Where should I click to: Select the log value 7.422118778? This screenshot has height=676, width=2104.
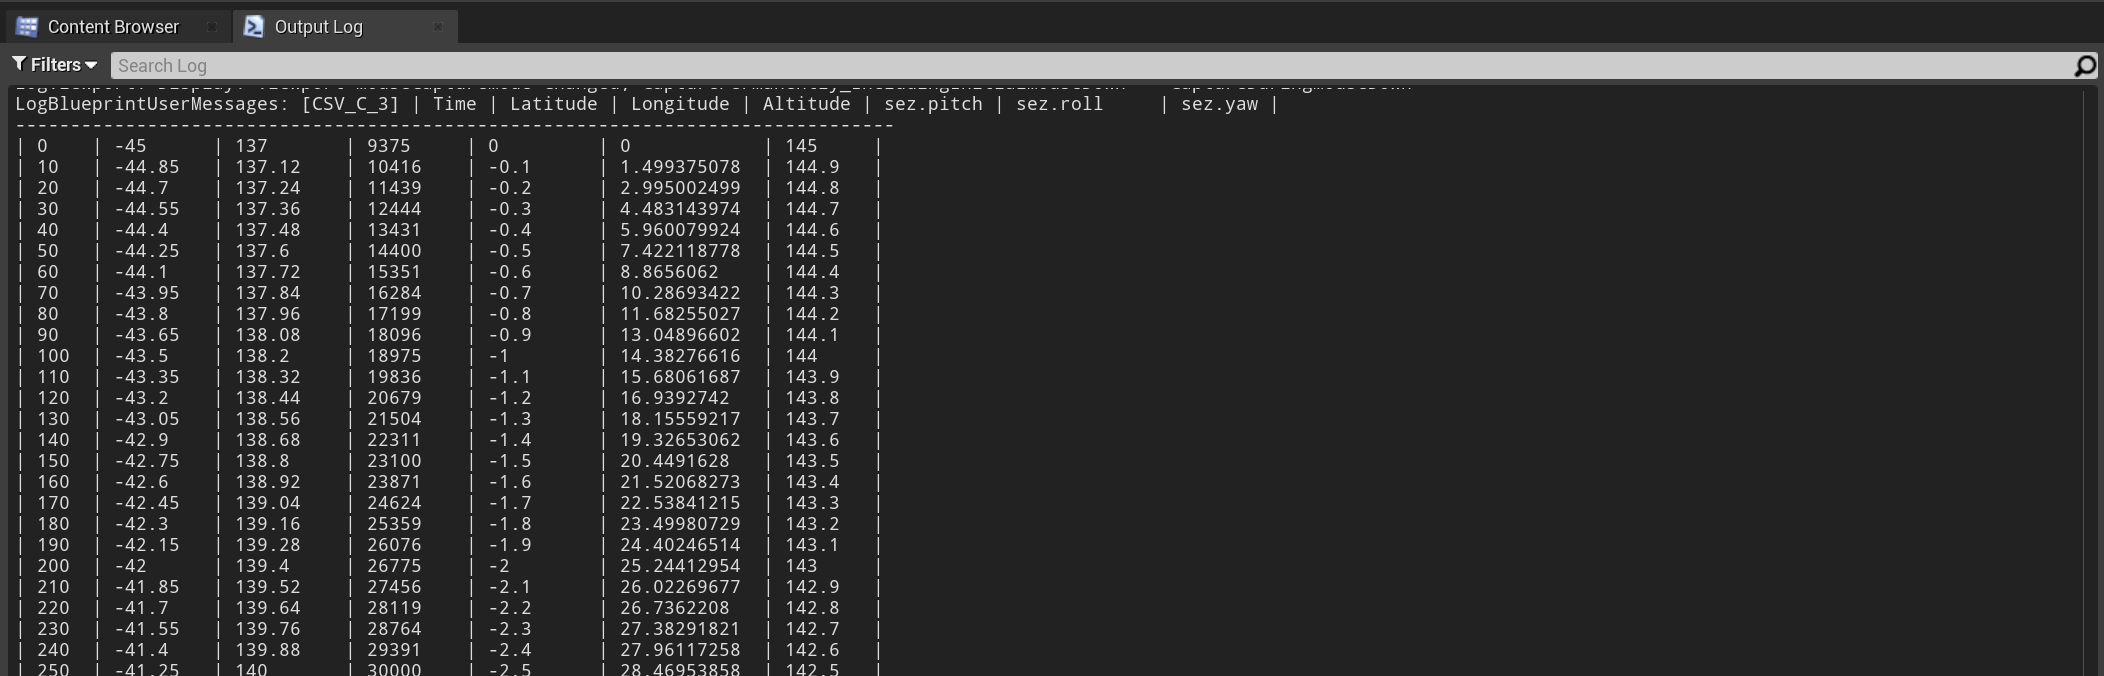[680, 251]
